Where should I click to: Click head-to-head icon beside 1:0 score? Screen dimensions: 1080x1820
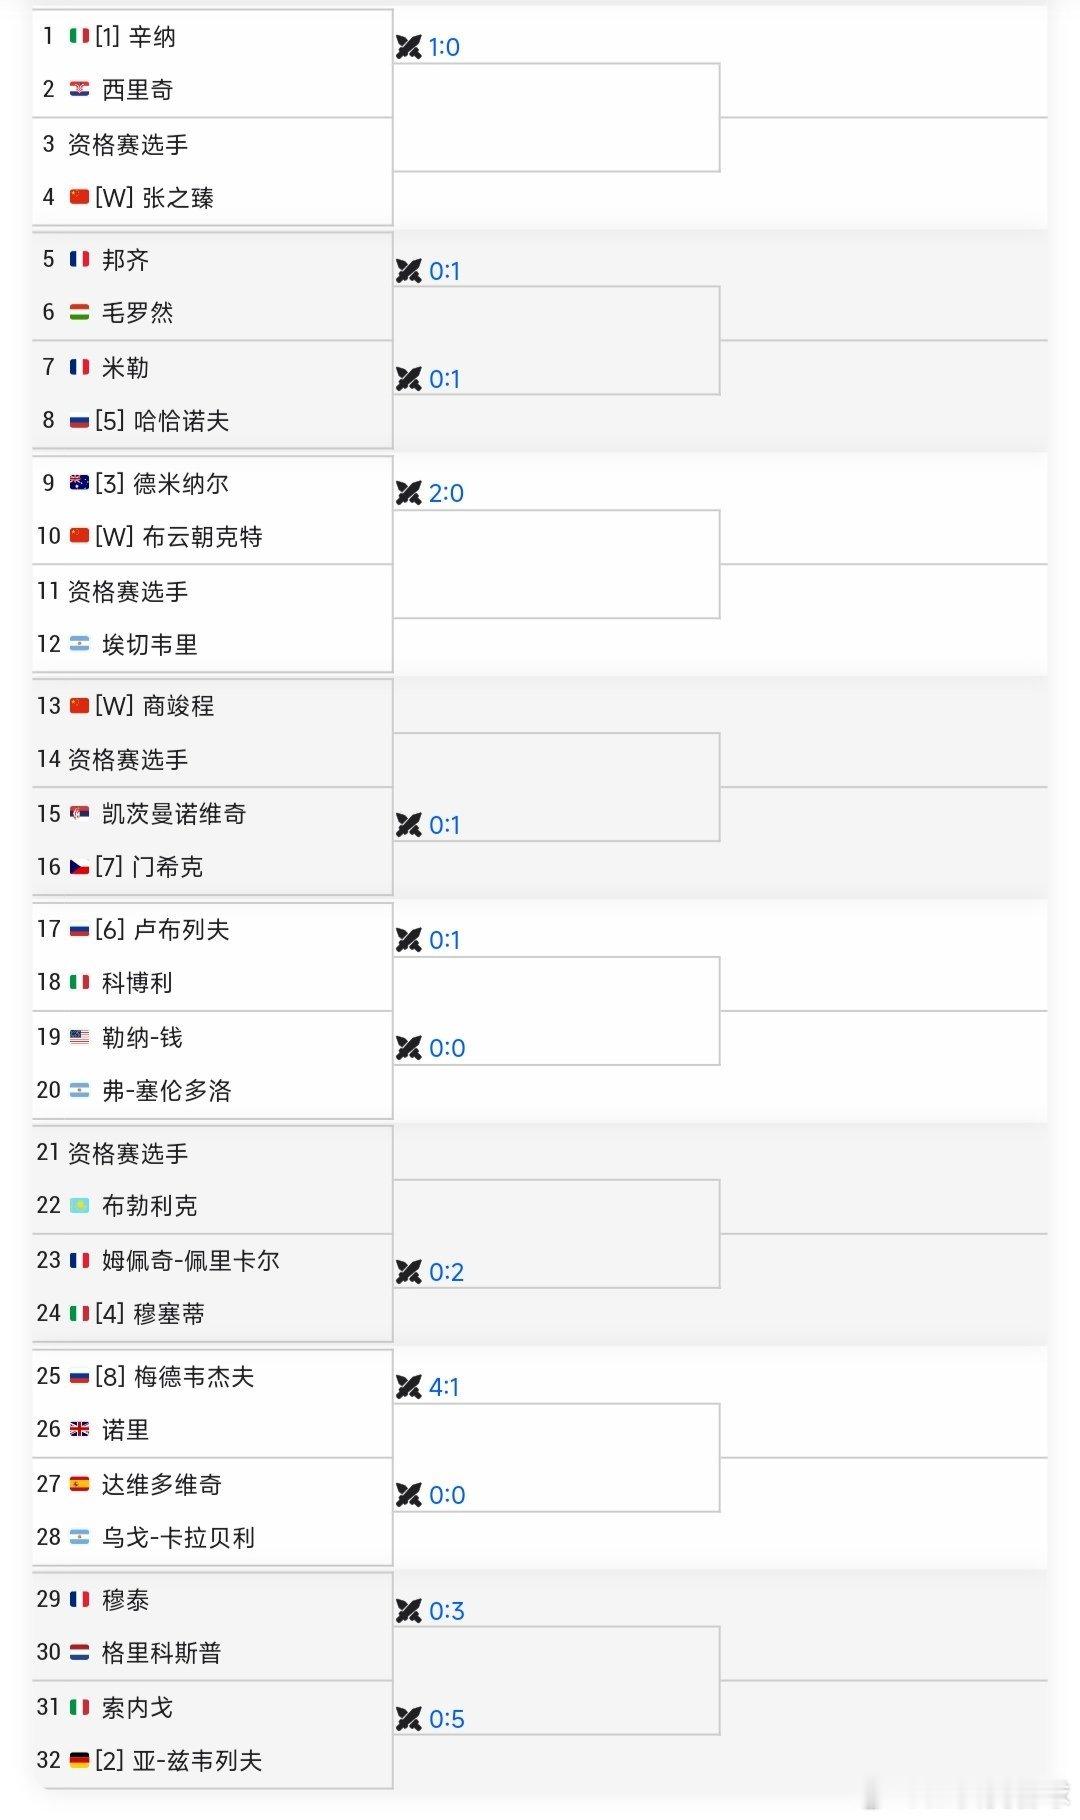tap(409, 47)
